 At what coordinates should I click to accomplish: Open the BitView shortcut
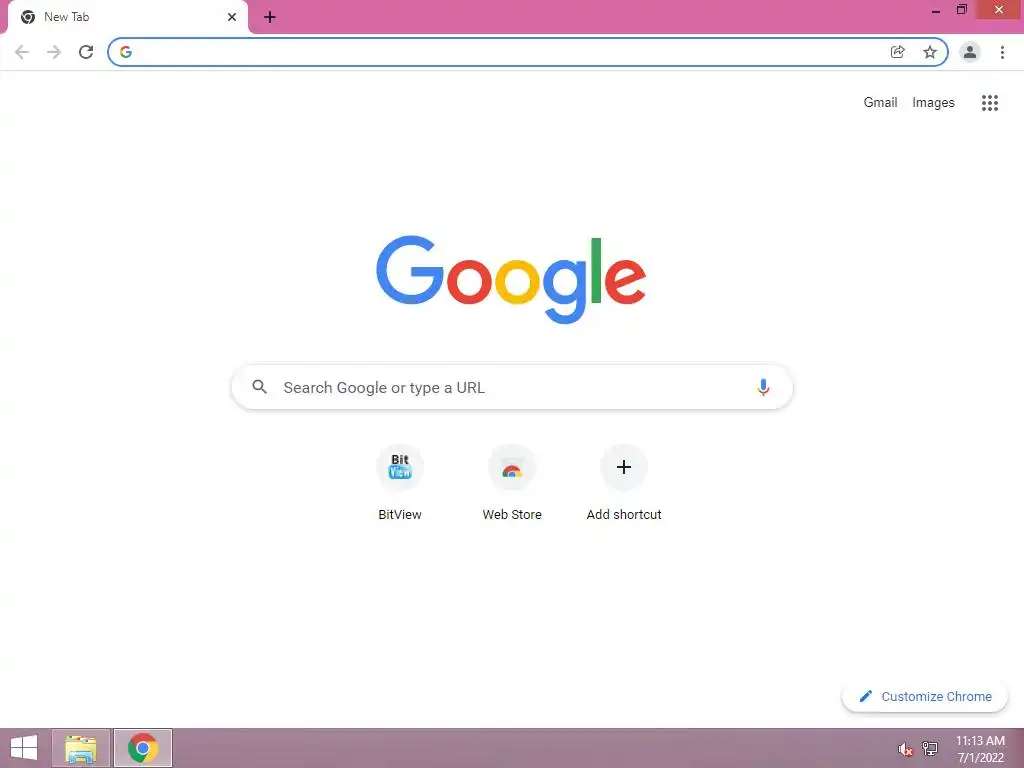400,483
